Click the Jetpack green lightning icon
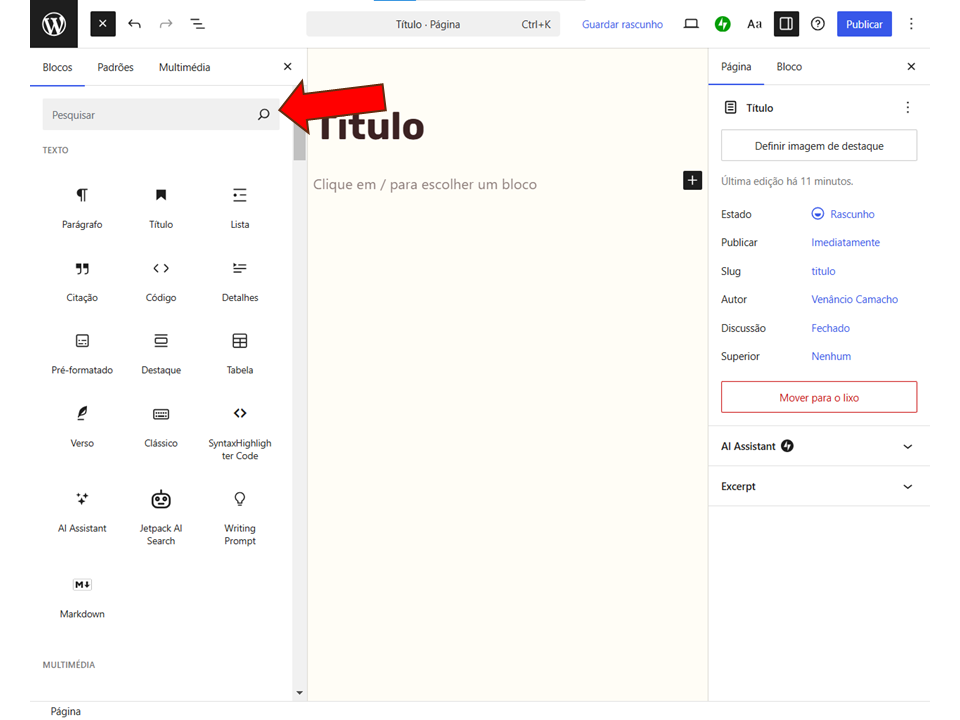The image size is (960, 720). pyautogui.click(x=722, y=24)
